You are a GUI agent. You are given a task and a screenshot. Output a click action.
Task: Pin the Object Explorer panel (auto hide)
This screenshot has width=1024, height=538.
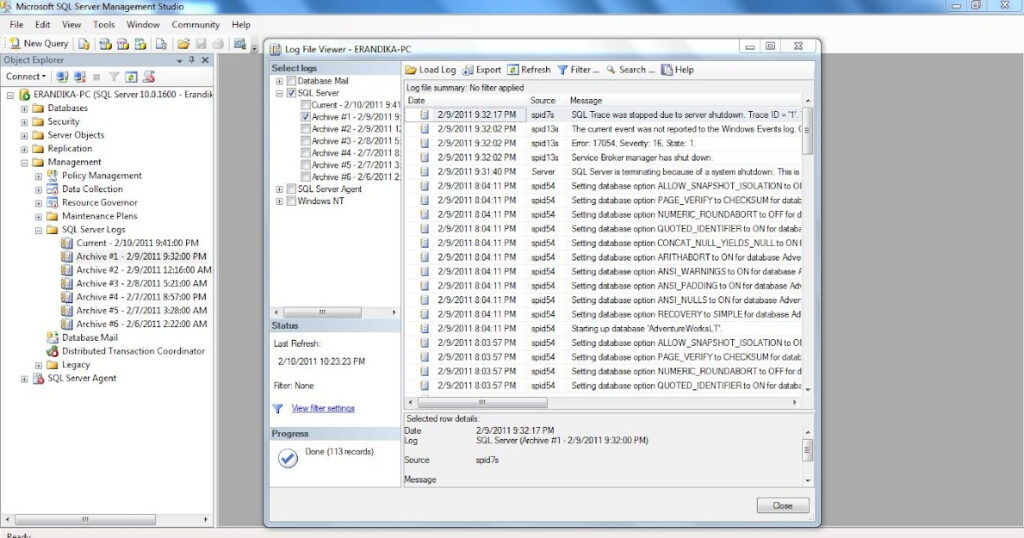click(x=192, y=59)
